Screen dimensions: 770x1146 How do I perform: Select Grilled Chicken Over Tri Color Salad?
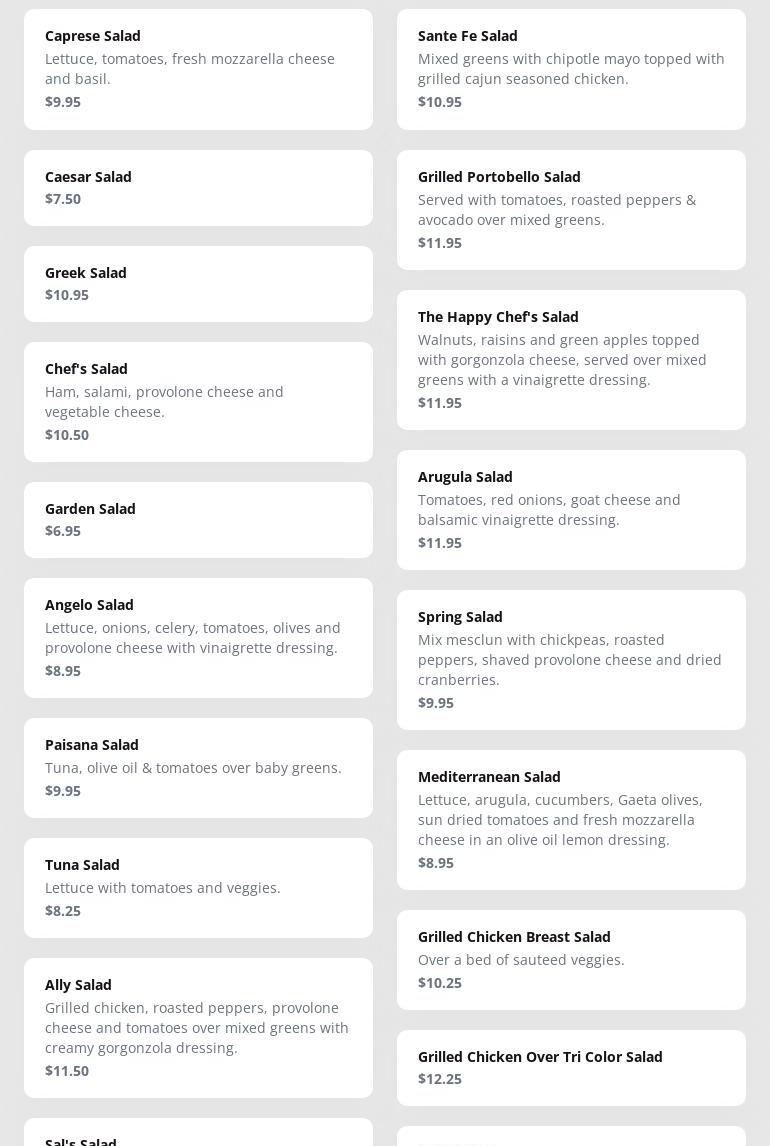[x=571, y=1068]
